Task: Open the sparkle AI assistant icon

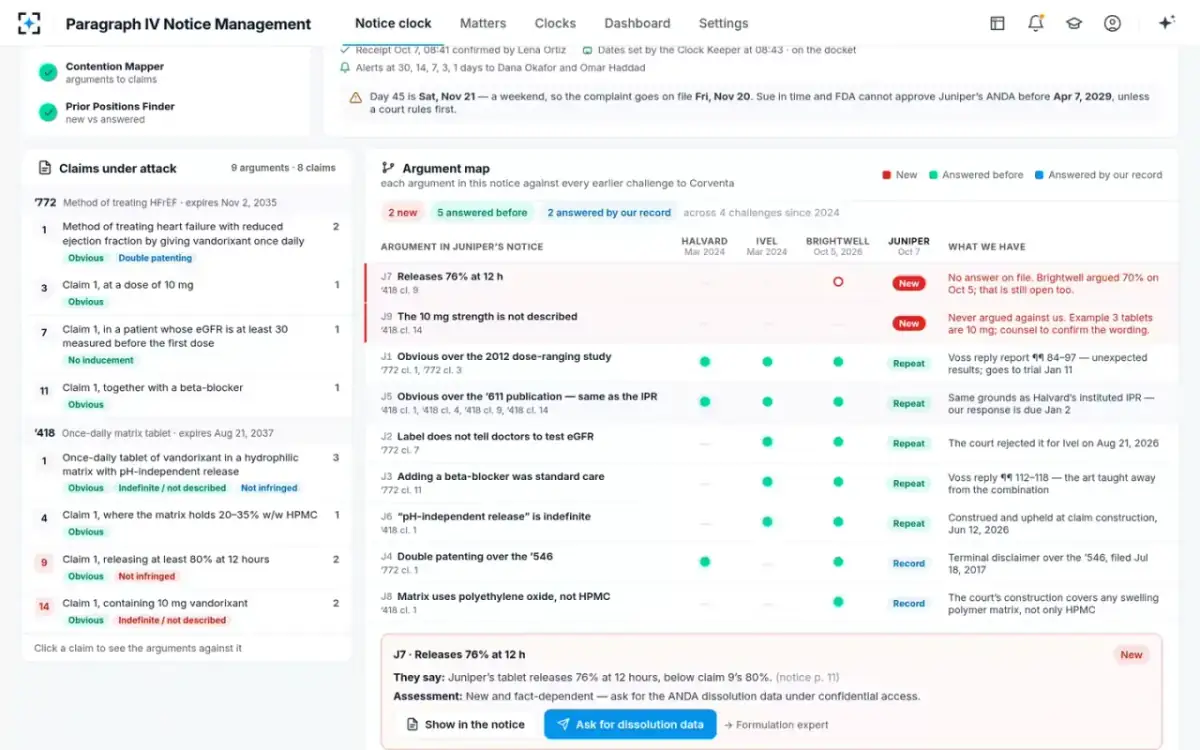Action: coord(1166,23)
